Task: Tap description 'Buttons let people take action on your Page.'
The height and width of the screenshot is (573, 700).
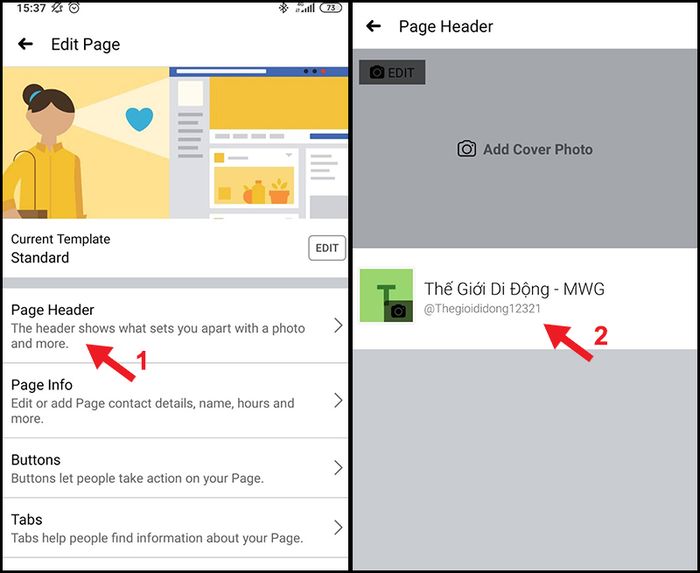Action: point(137,478)
